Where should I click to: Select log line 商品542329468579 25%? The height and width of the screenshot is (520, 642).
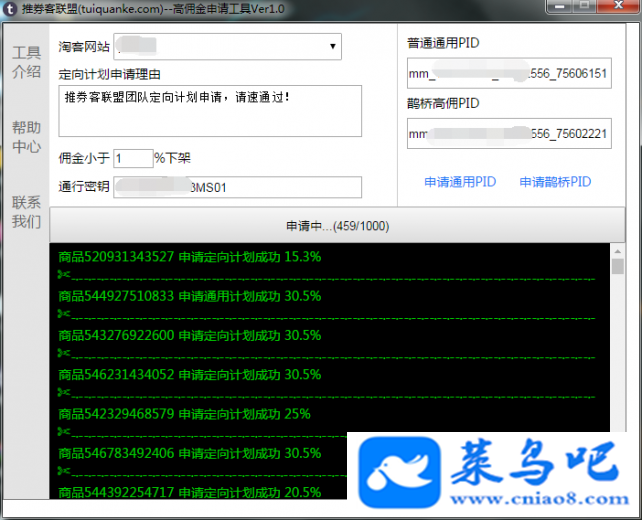point(184,414)
